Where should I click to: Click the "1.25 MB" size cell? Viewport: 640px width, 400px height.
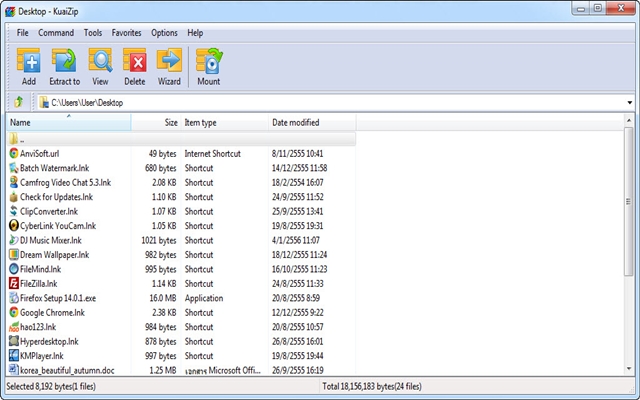(x=162, y=370)
